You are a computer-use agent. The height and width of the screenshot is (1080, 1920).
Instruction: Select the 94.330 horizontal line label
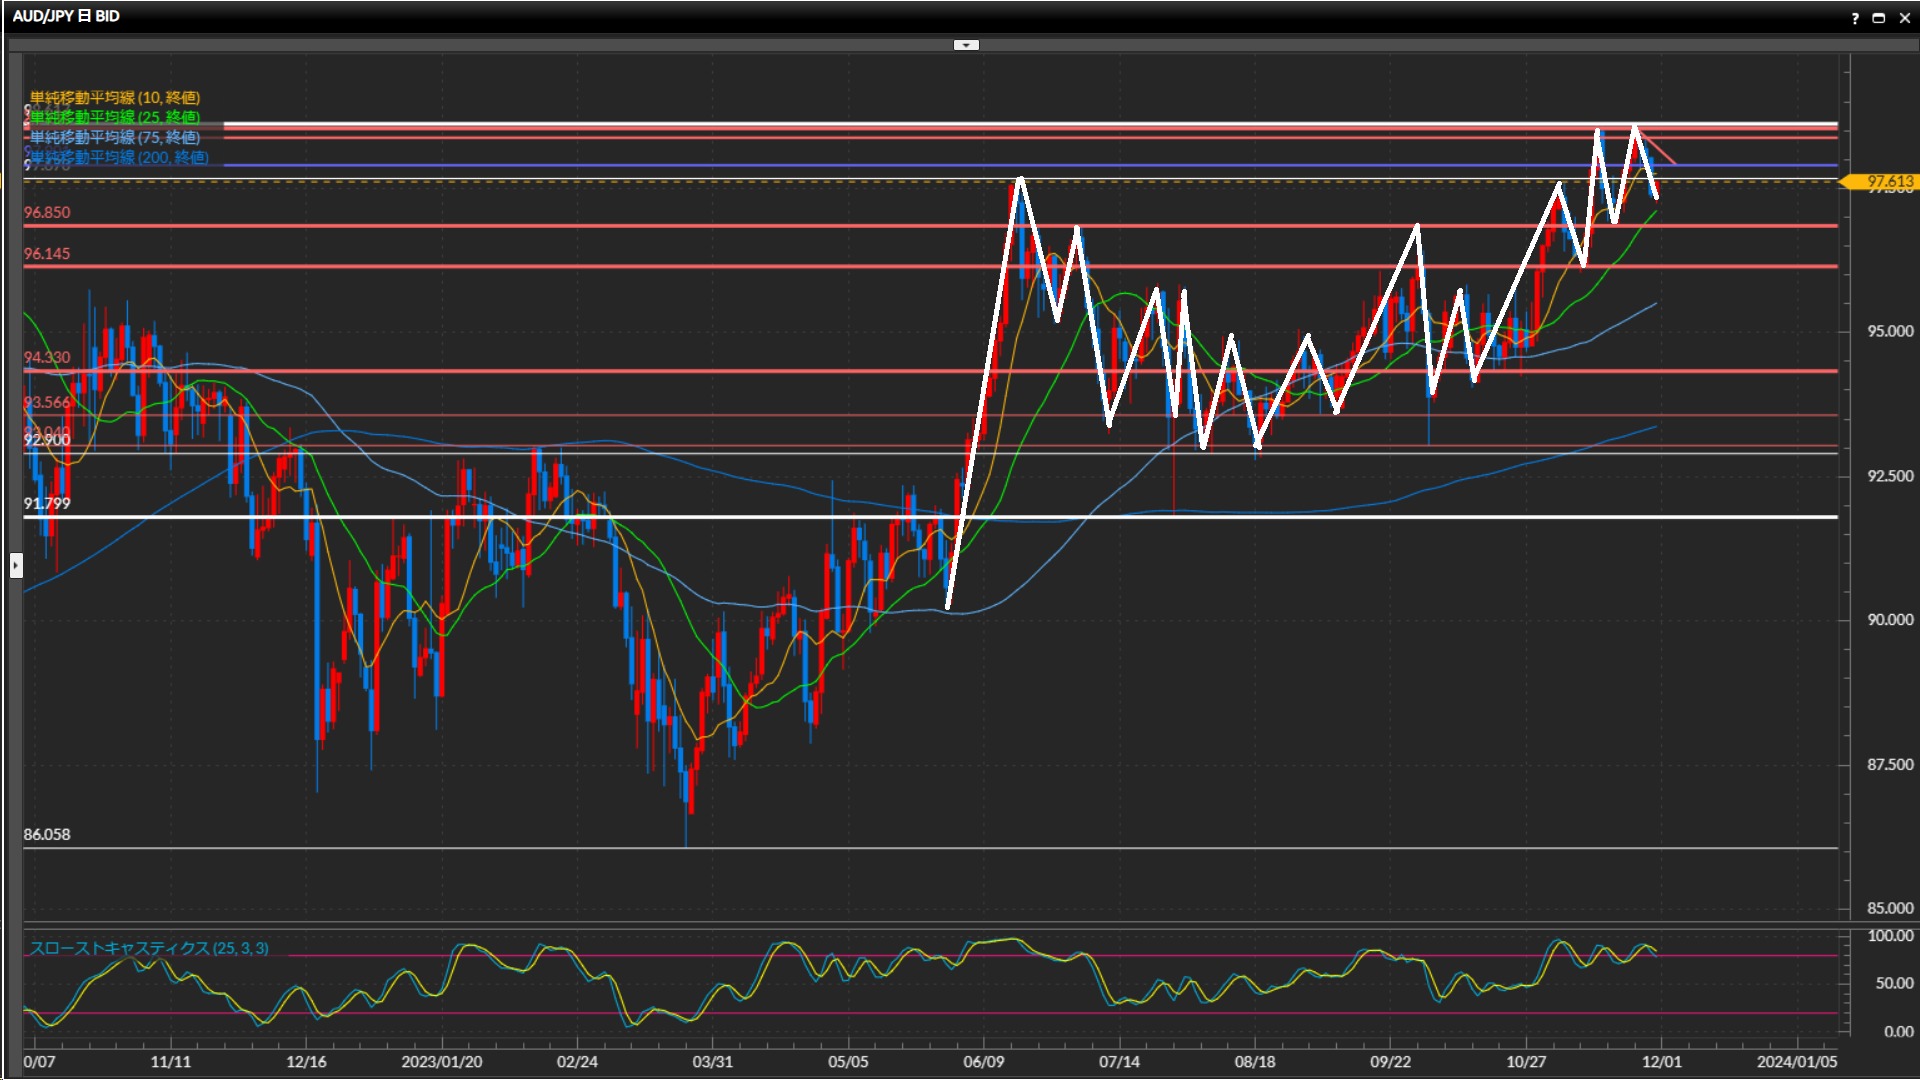pyautogui.click(x=47, y=357)
